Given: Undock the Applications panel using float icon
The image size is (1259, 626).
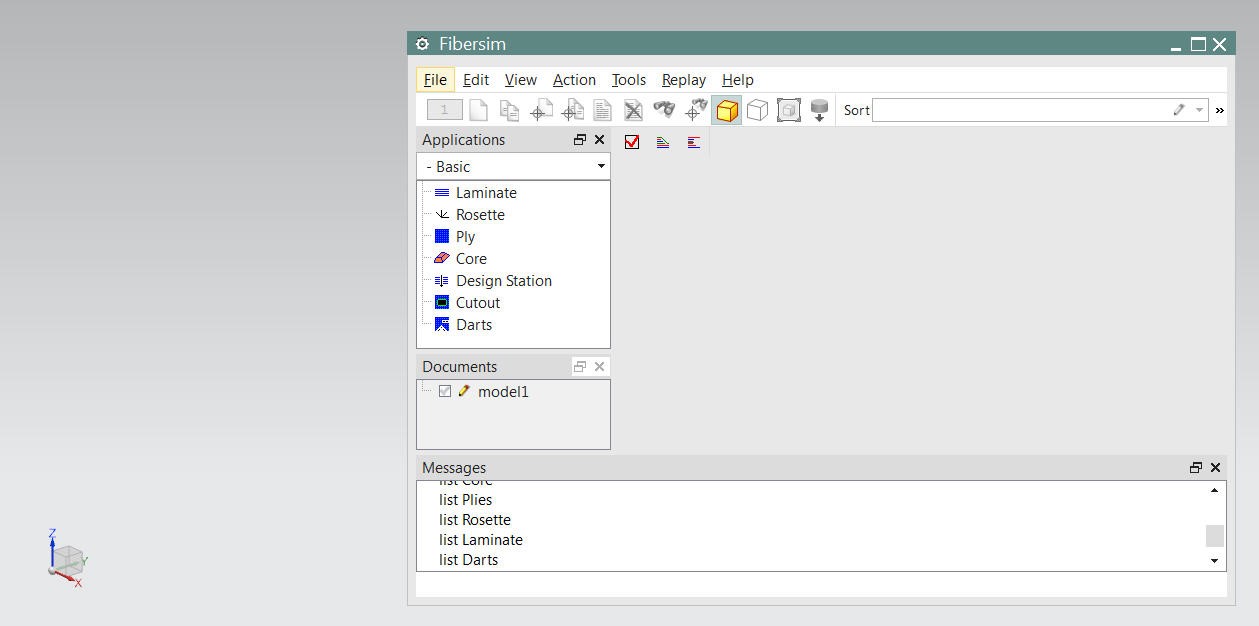Looking at the screenshot, I should click(579, 140).
